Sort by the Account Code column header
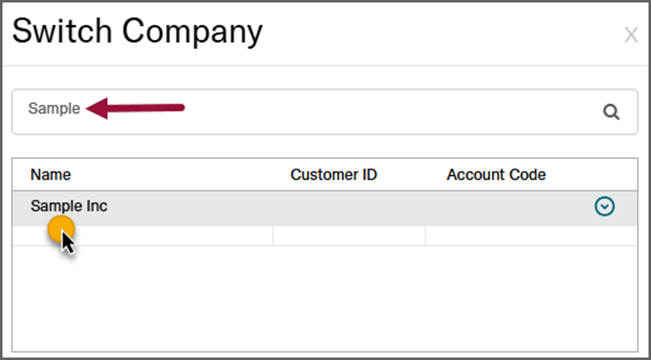 pyautogui.click(x=496, y=175)
